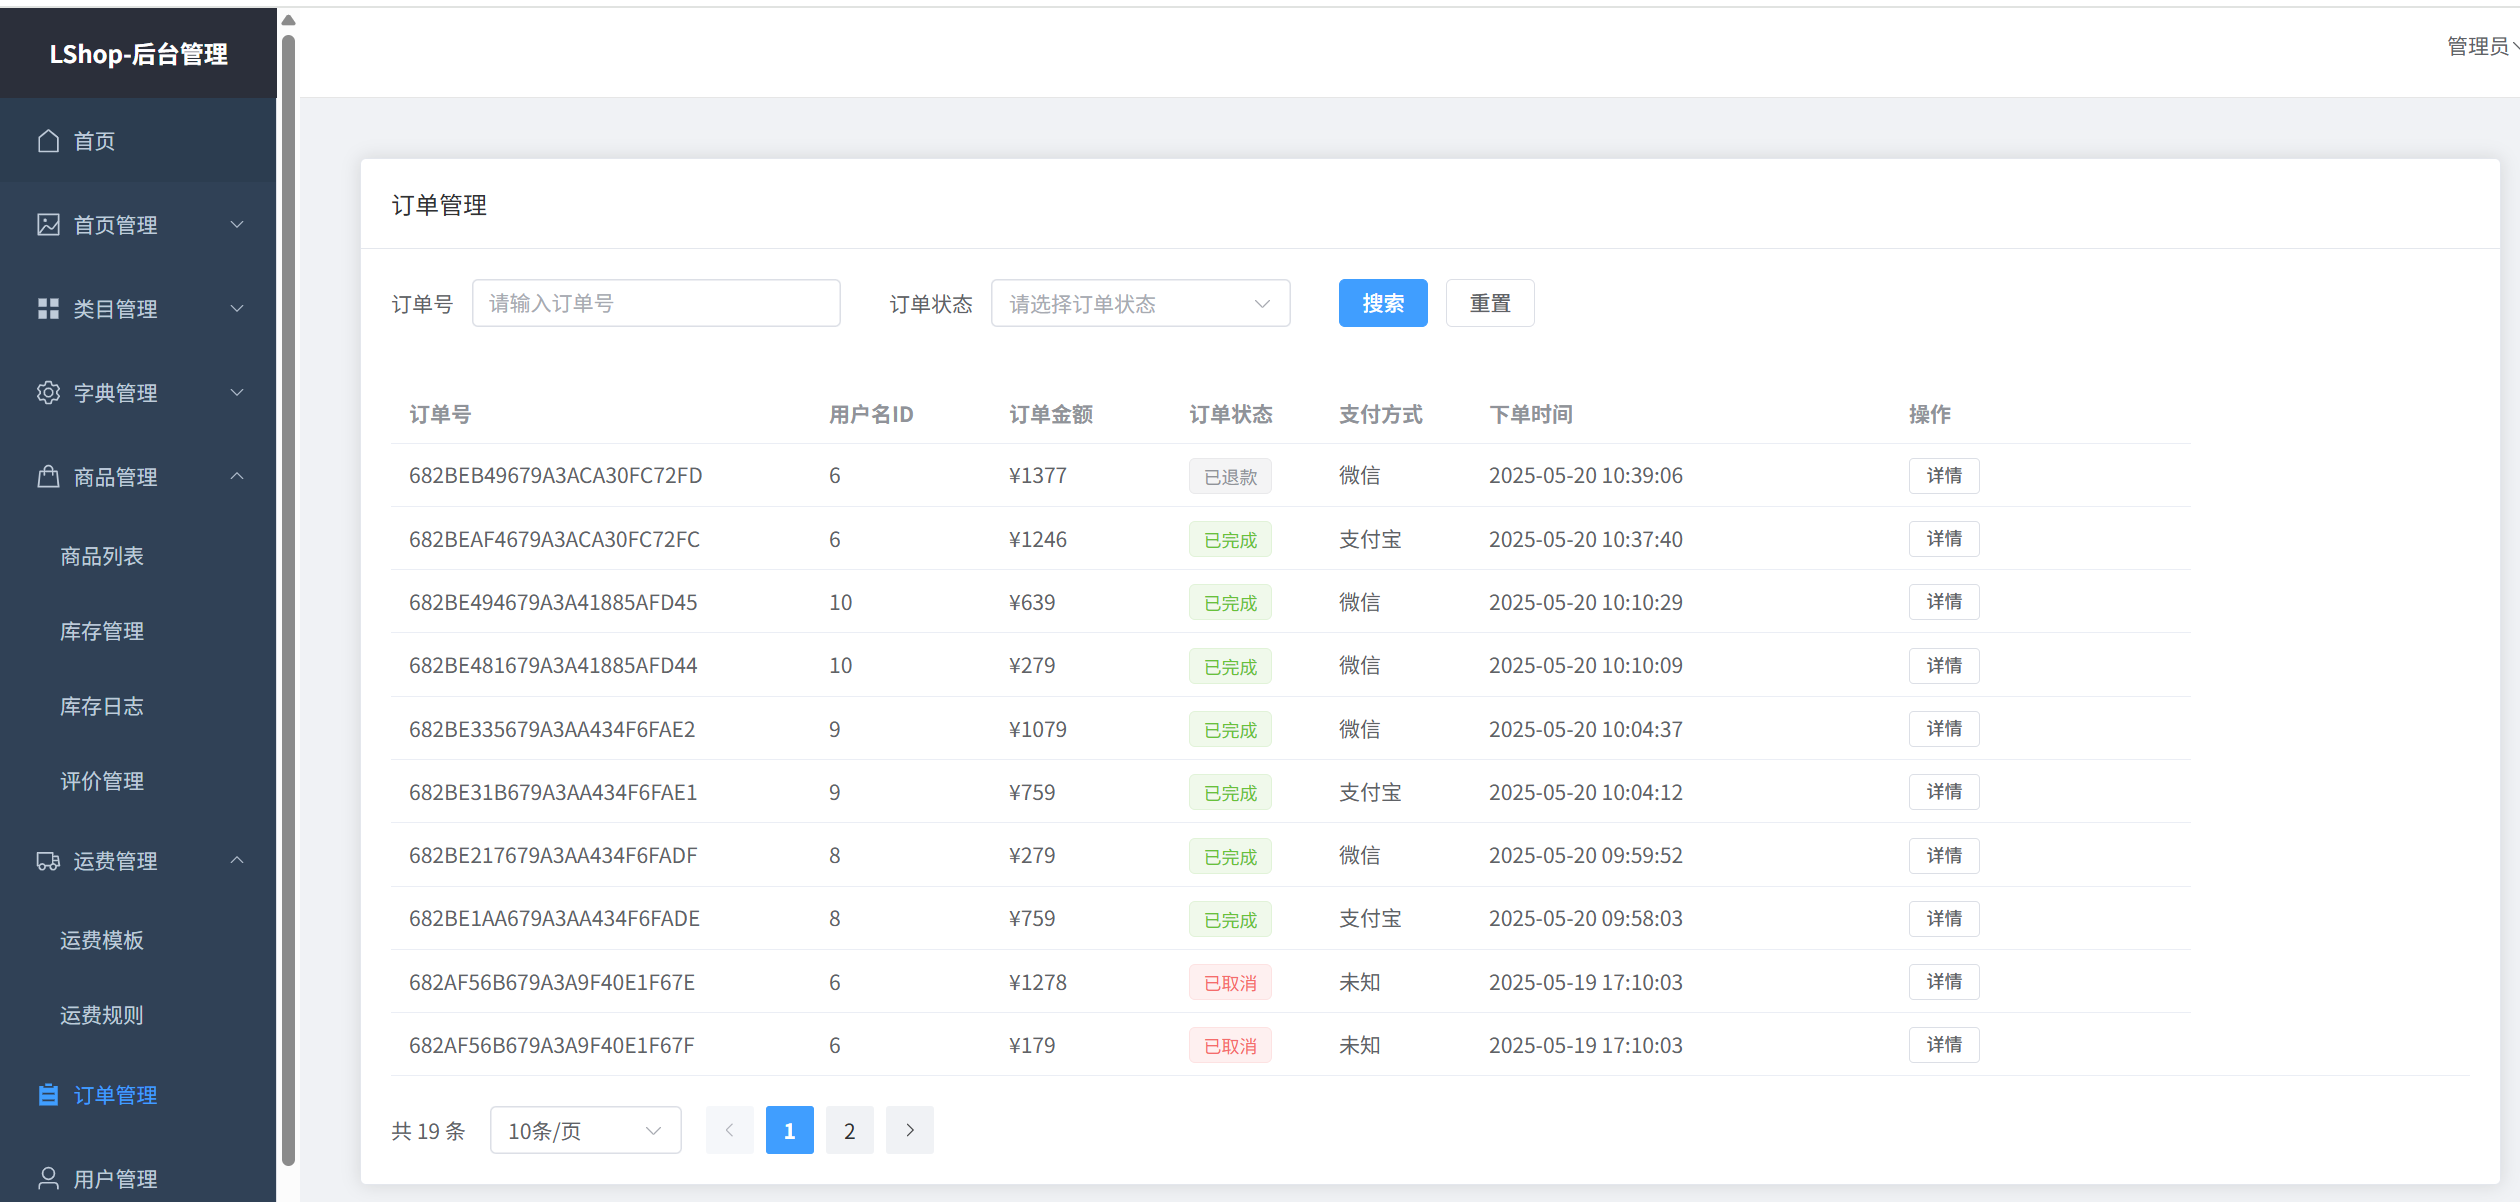The width and height of the screenshot is (2520, 1202).
Task: Click the home icon beside 首页
Action: 48,141
